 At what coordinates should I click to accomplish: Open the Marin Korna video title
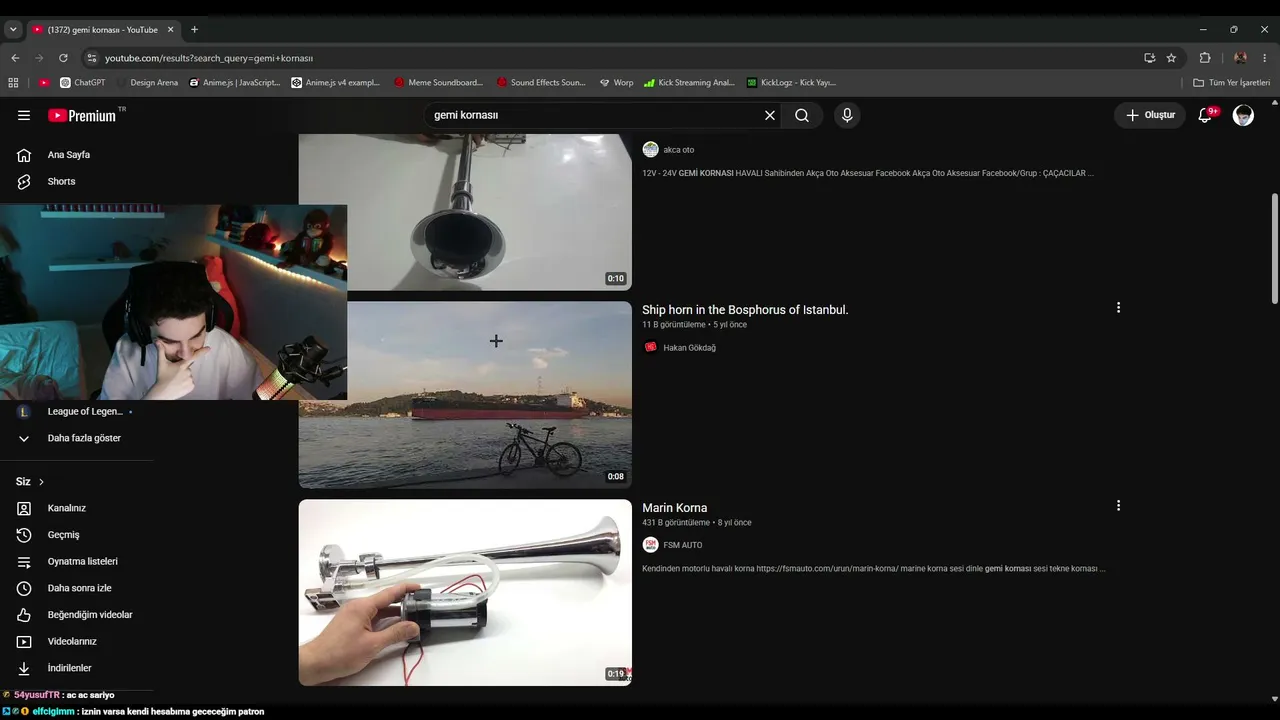click(674, 508)
